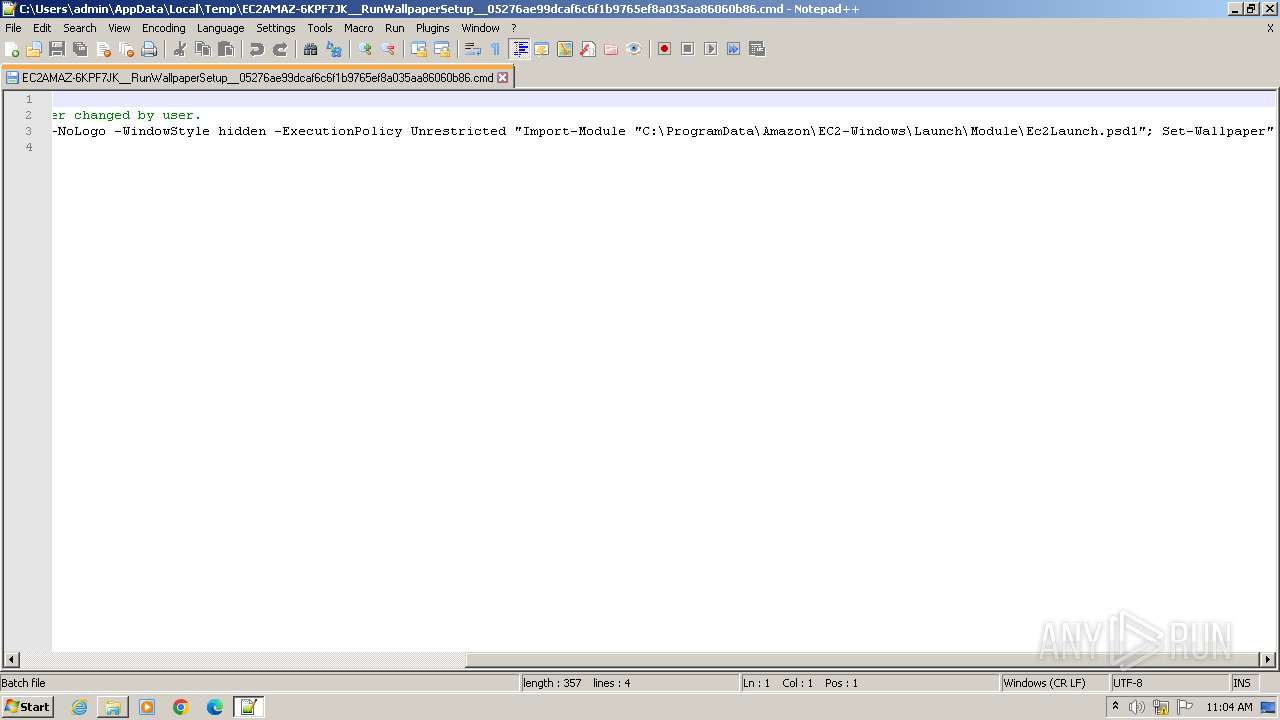Open the ? help menu
Screen dimensions: 1280x720
pyautogui.click(x=514, y=28)
